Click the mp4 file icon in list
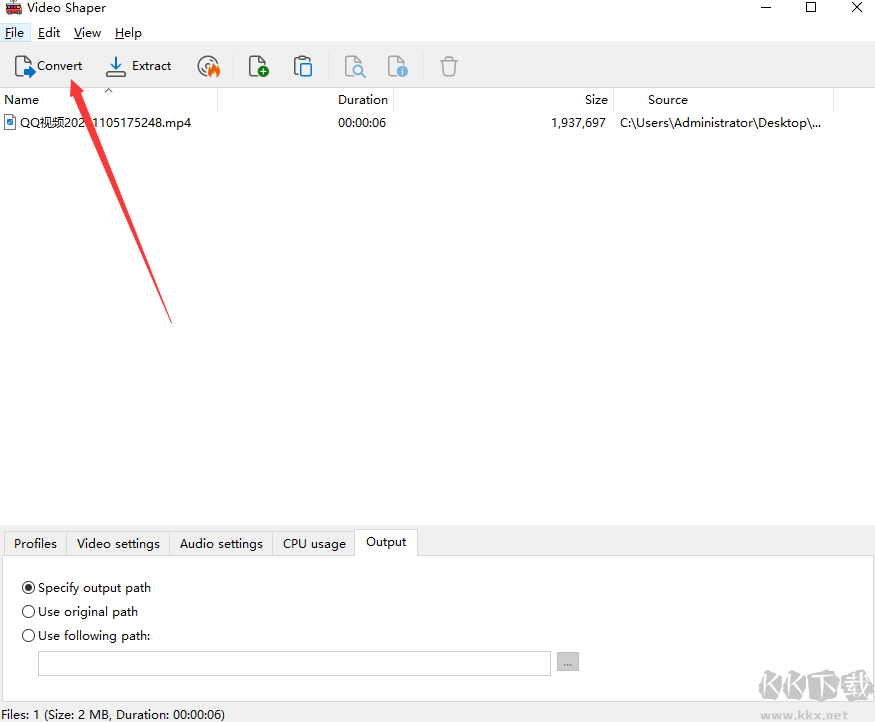875x722 pixels. [x=10, y=122]
